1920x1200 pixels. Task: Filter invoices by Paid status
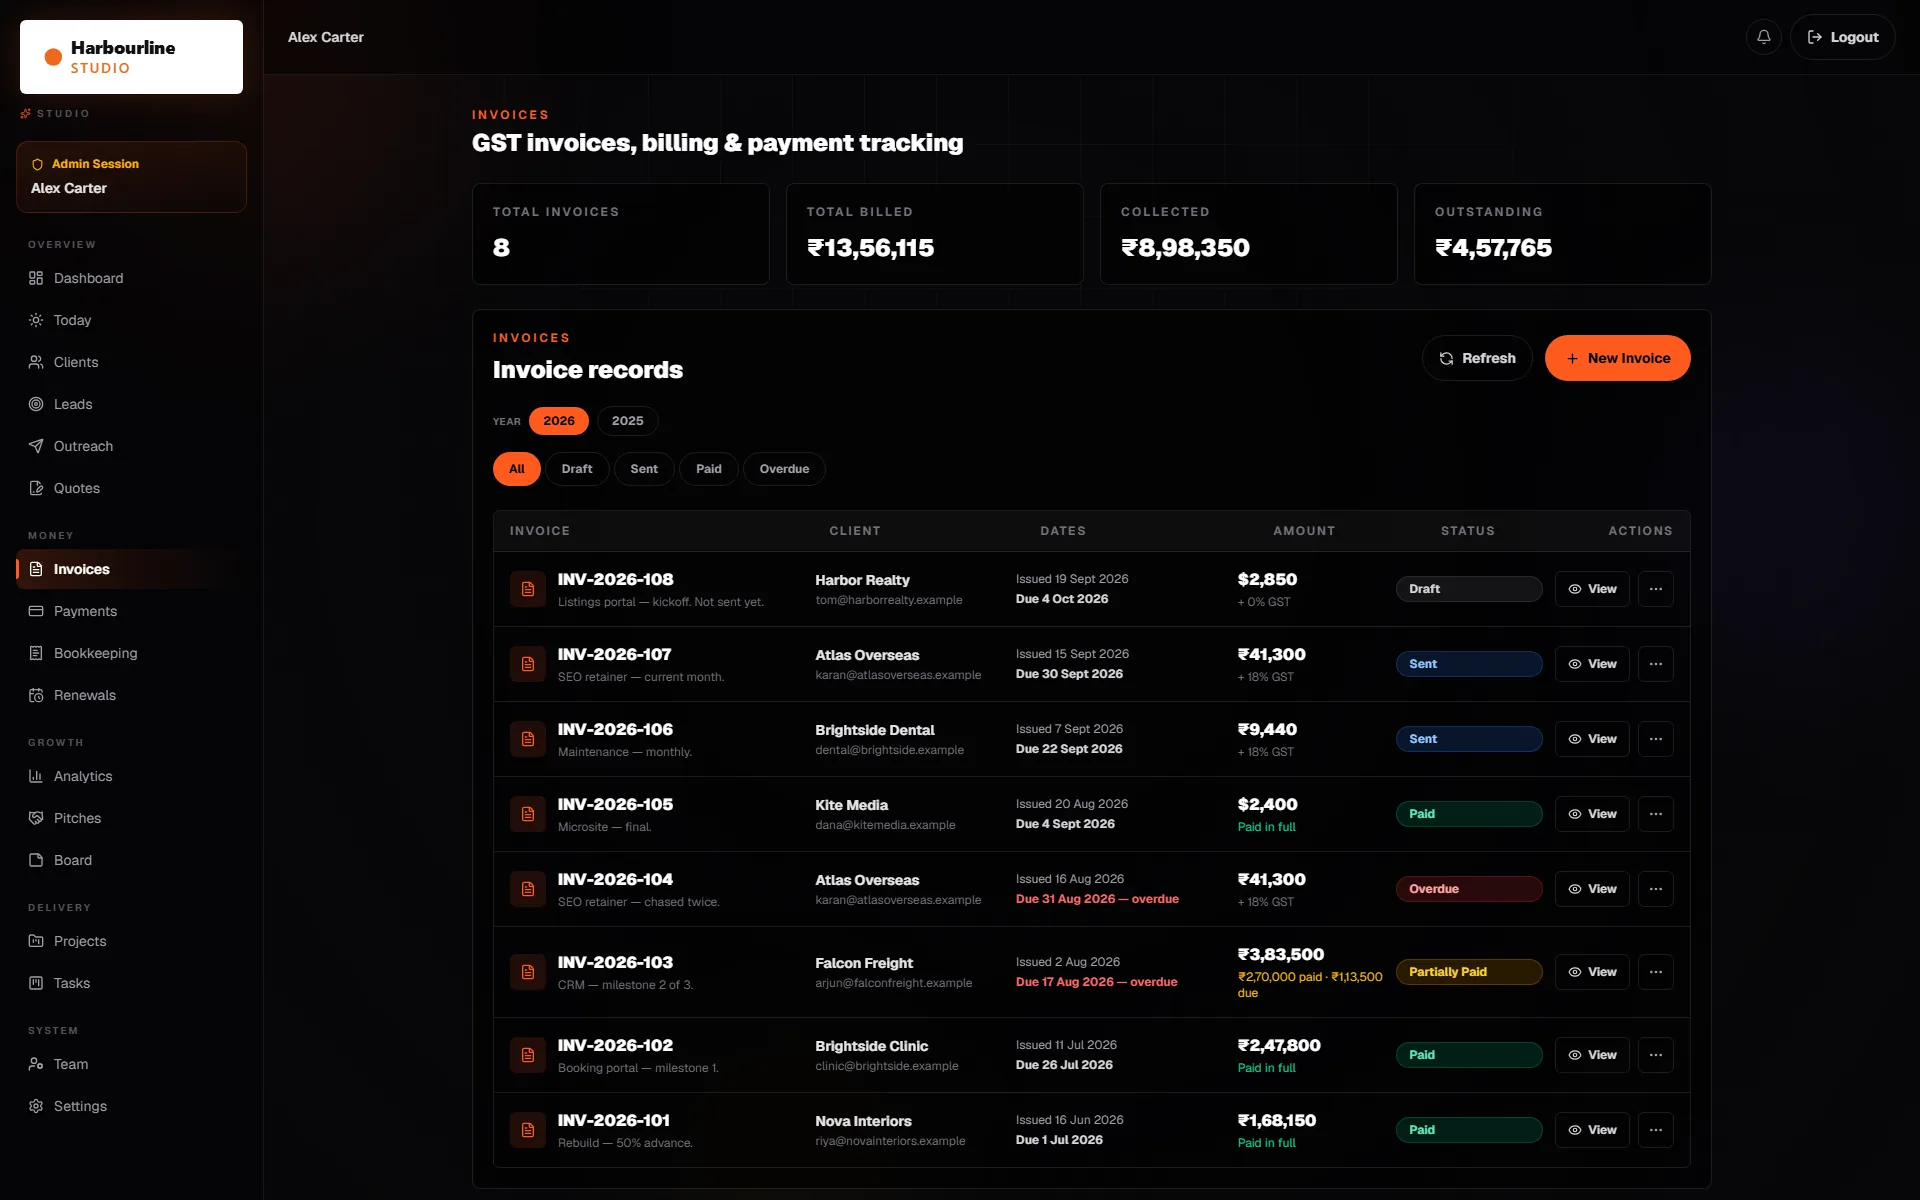[x=709, y=469]
